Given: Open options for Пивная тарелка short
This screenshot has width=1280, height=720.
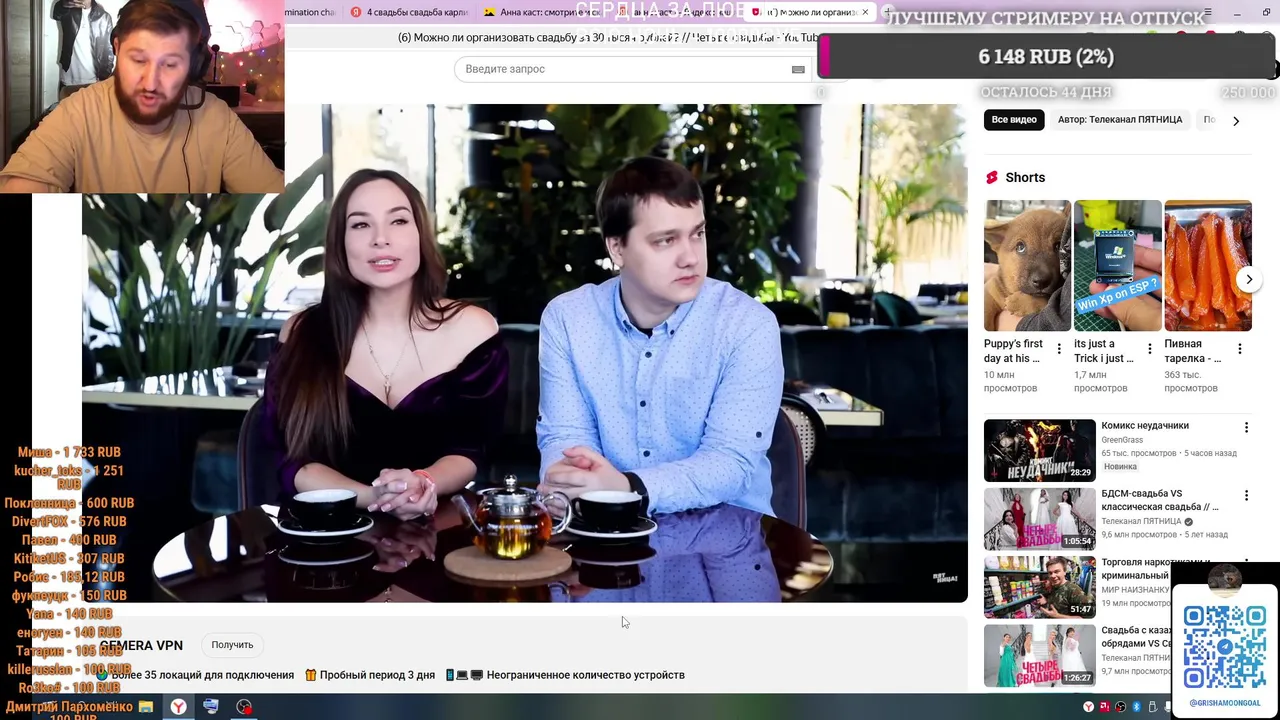Looking at the screenshot, I should tap(1239, 349).
